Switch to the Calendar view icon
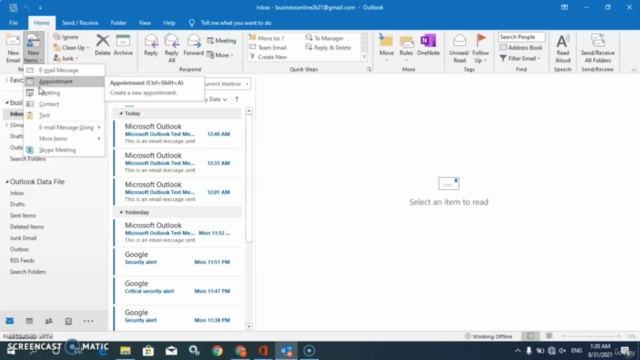The height and width of the screenshot is (360, 640). 29,321
